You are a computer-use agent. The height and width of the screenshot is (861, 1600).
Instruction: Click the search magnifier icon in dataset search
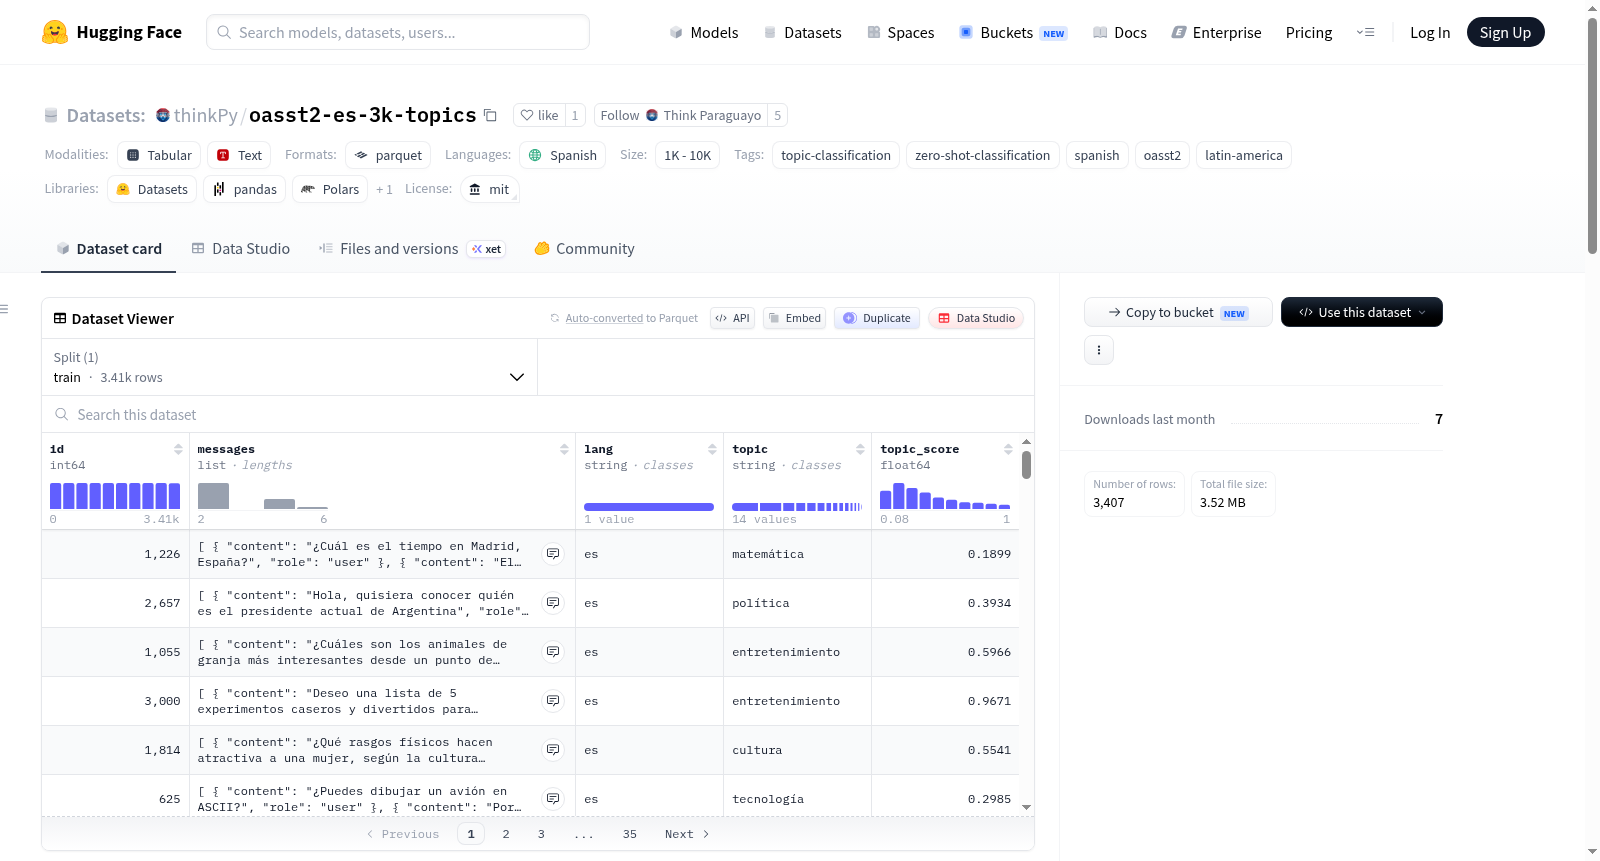coord(62,414)
